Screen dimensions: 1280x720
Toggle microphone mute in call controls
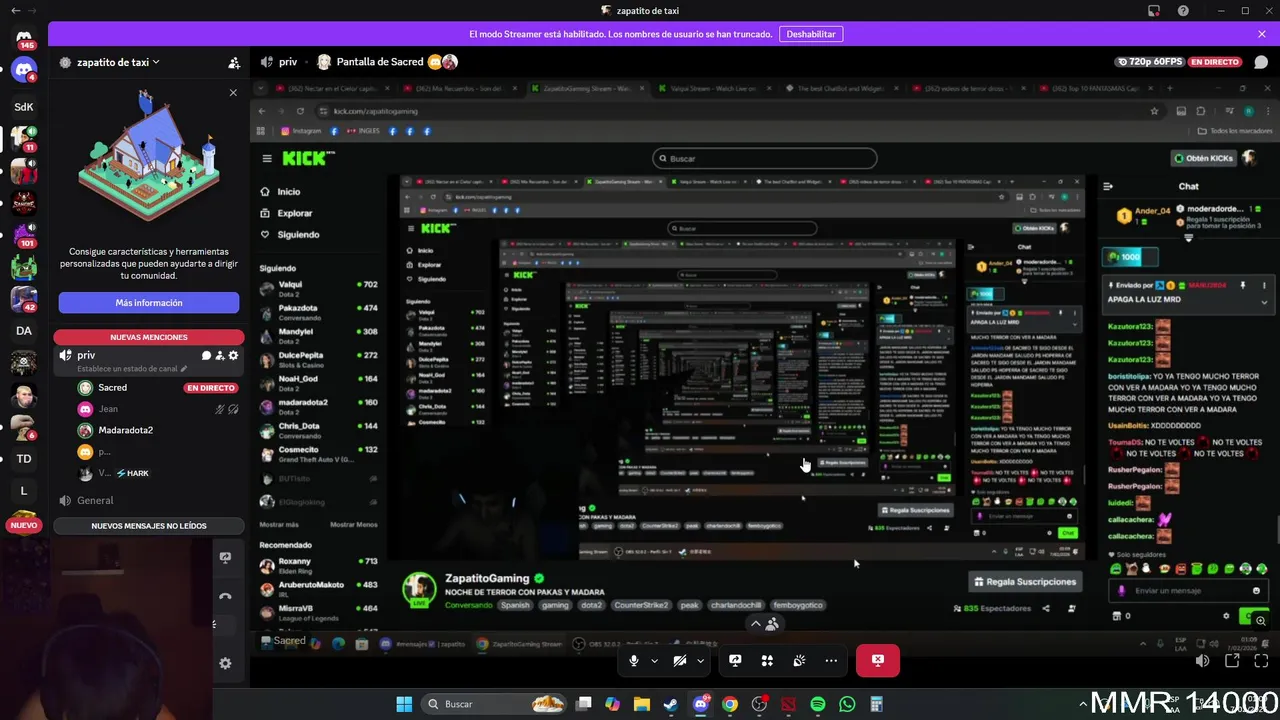coord(633,660)
